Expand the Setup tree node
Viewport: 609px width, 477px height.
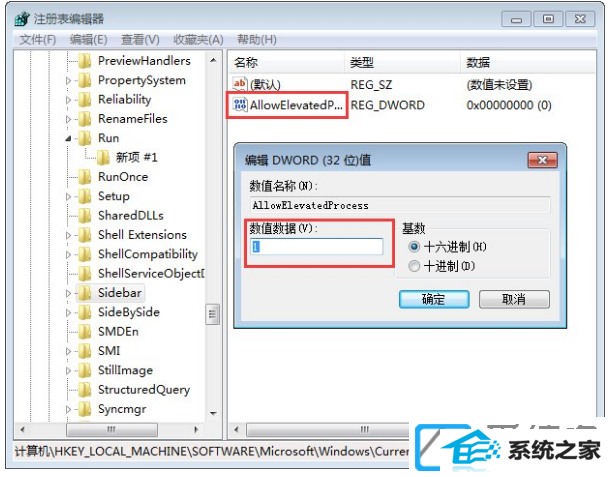[68, 197]
